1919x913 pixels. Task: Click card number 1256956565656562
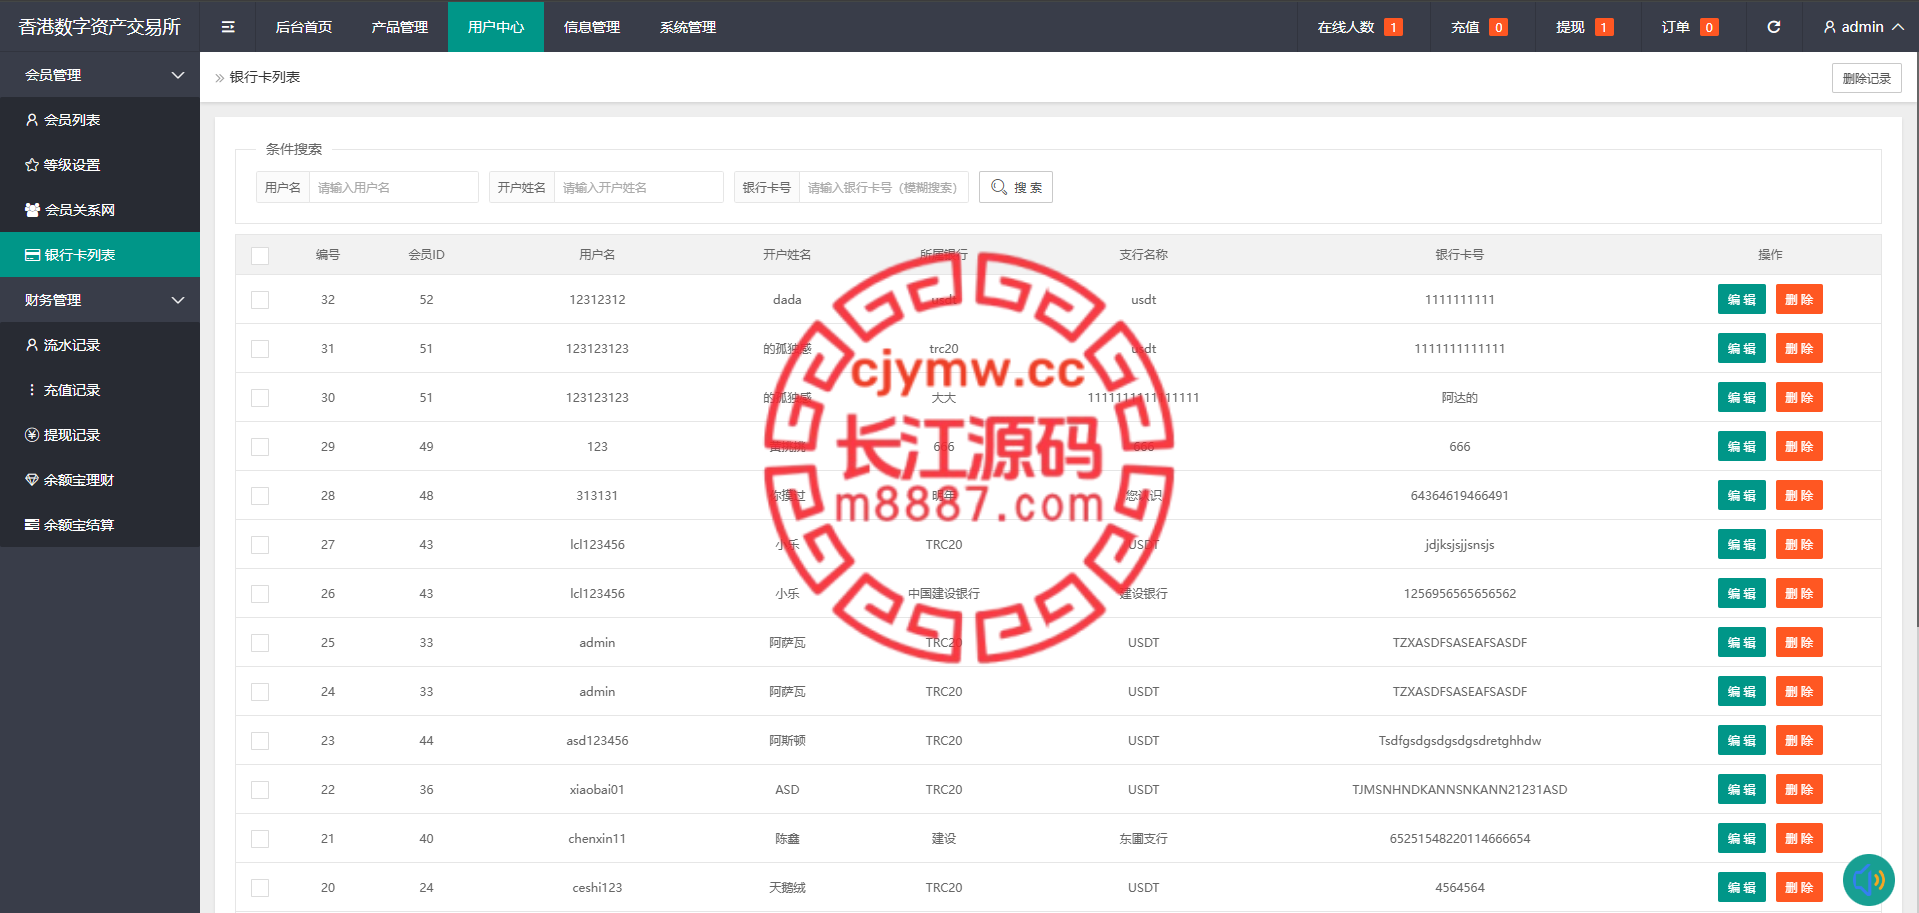[x=1460, y=594]
